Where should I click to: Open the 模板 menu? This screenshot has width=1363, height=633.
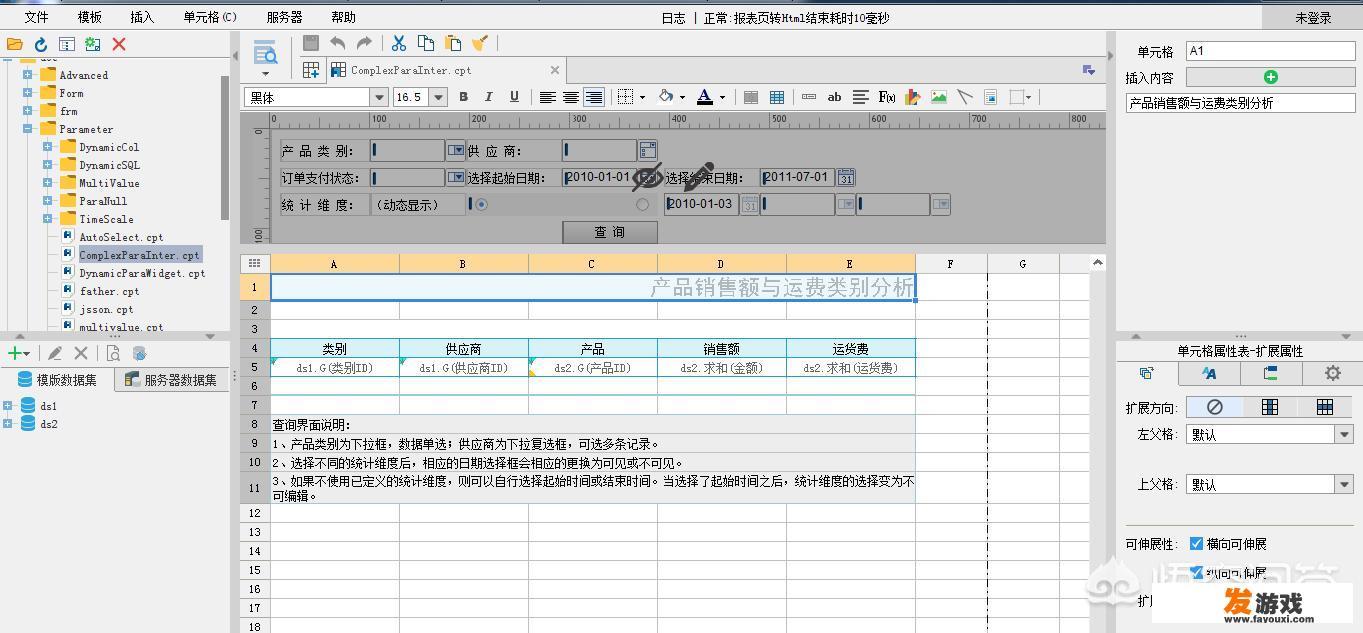tap(89, 17)
